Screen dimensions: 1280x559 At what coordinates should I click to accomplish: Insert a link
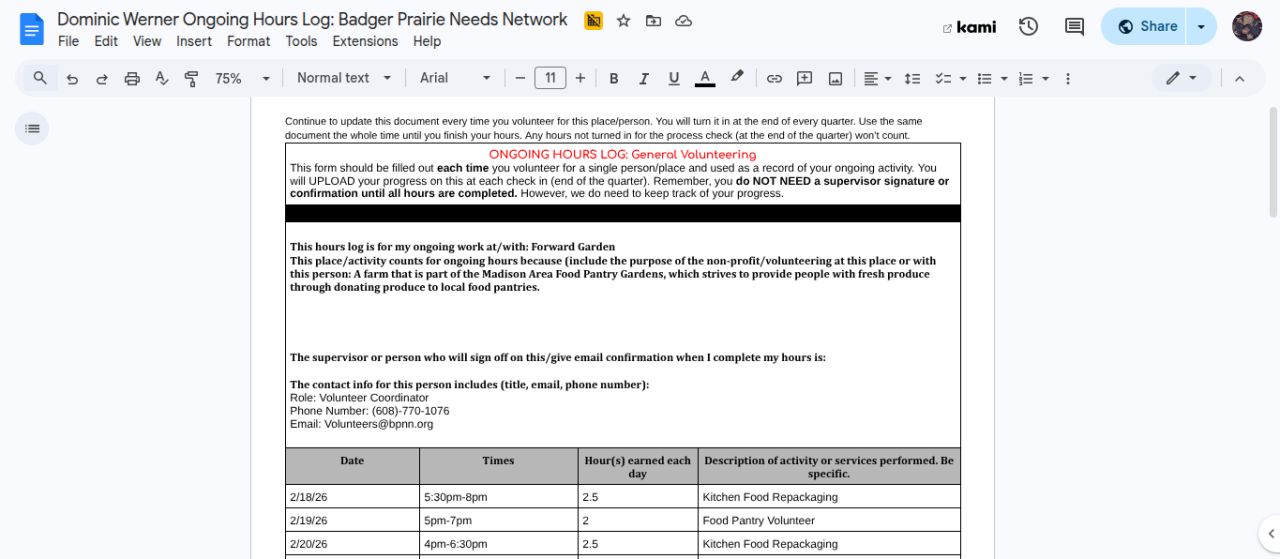(774, 78)
